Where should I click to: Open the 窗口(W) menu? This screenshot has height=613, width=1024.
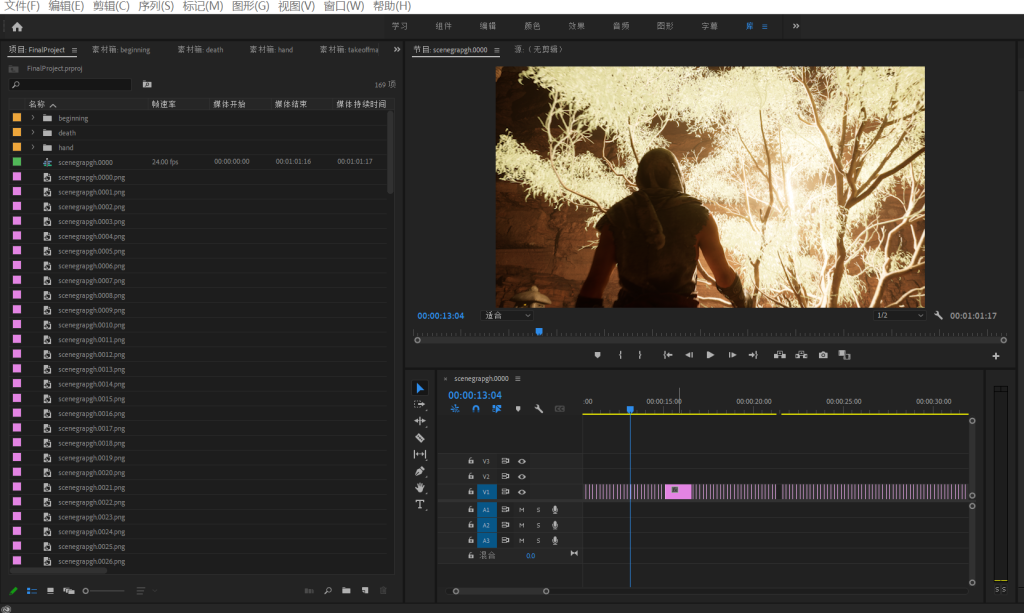coord(344,6)
